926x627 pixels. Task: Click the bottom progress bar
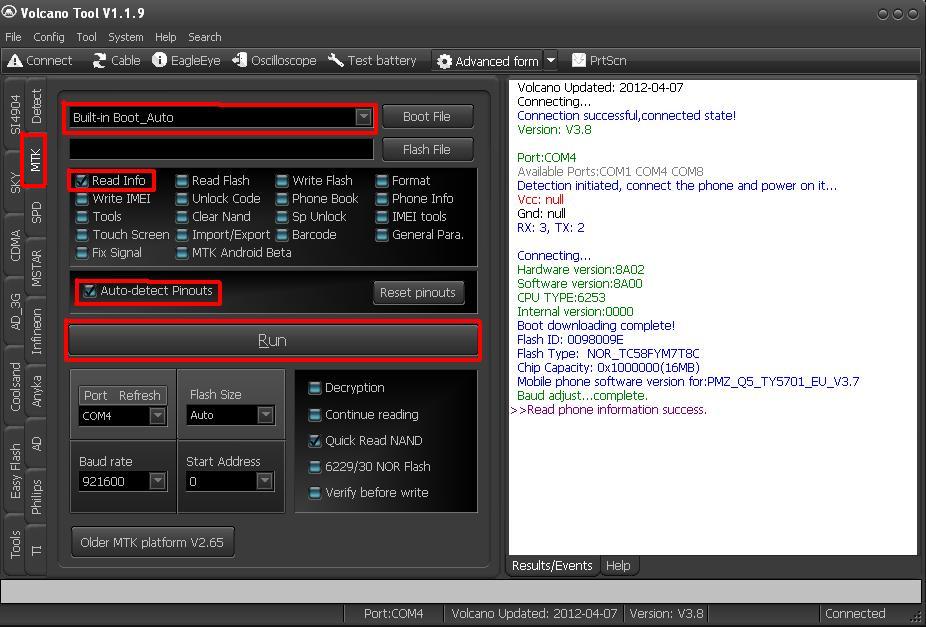coord(461,591)
